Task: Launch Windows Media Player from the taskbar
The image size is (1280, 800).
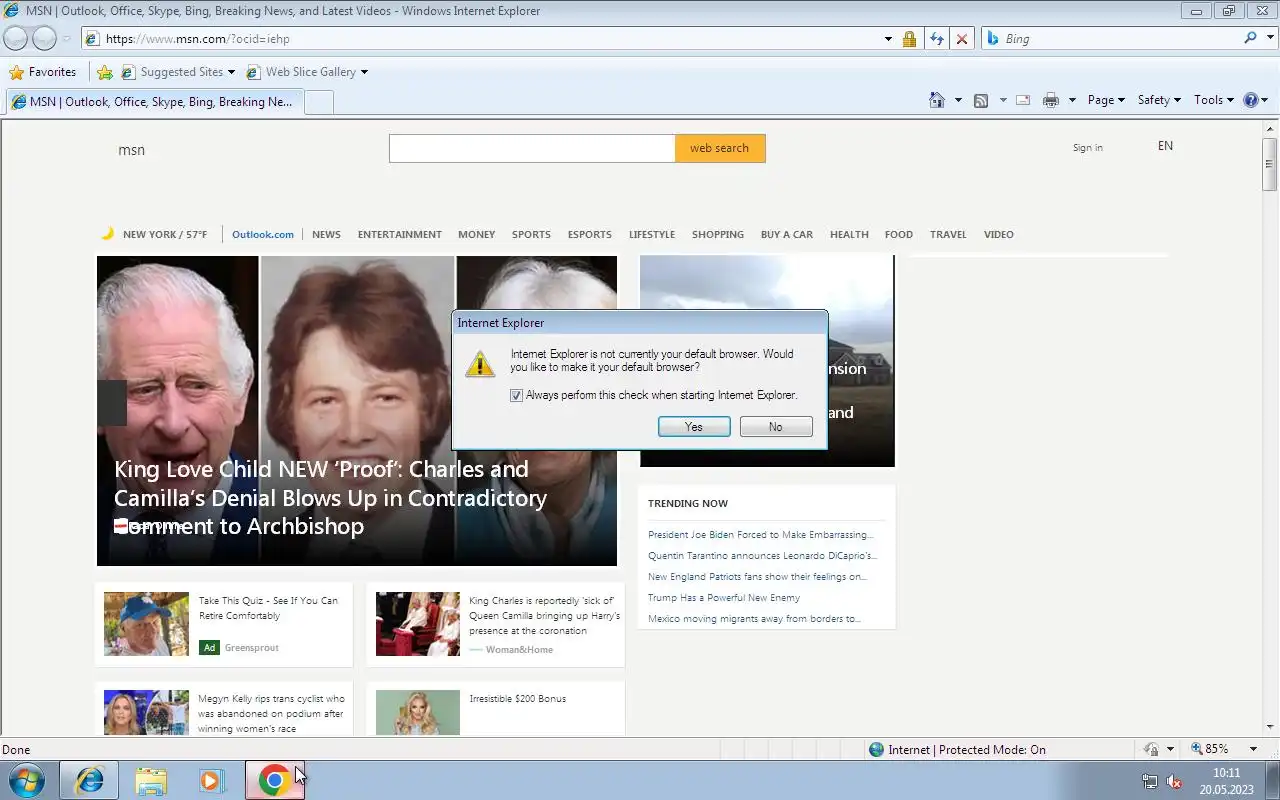Action: [212, 780]
